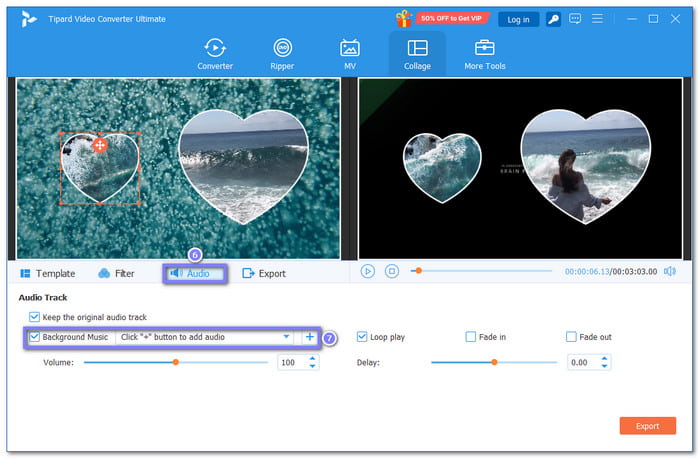Toggle Keep the original audio track

35,317
